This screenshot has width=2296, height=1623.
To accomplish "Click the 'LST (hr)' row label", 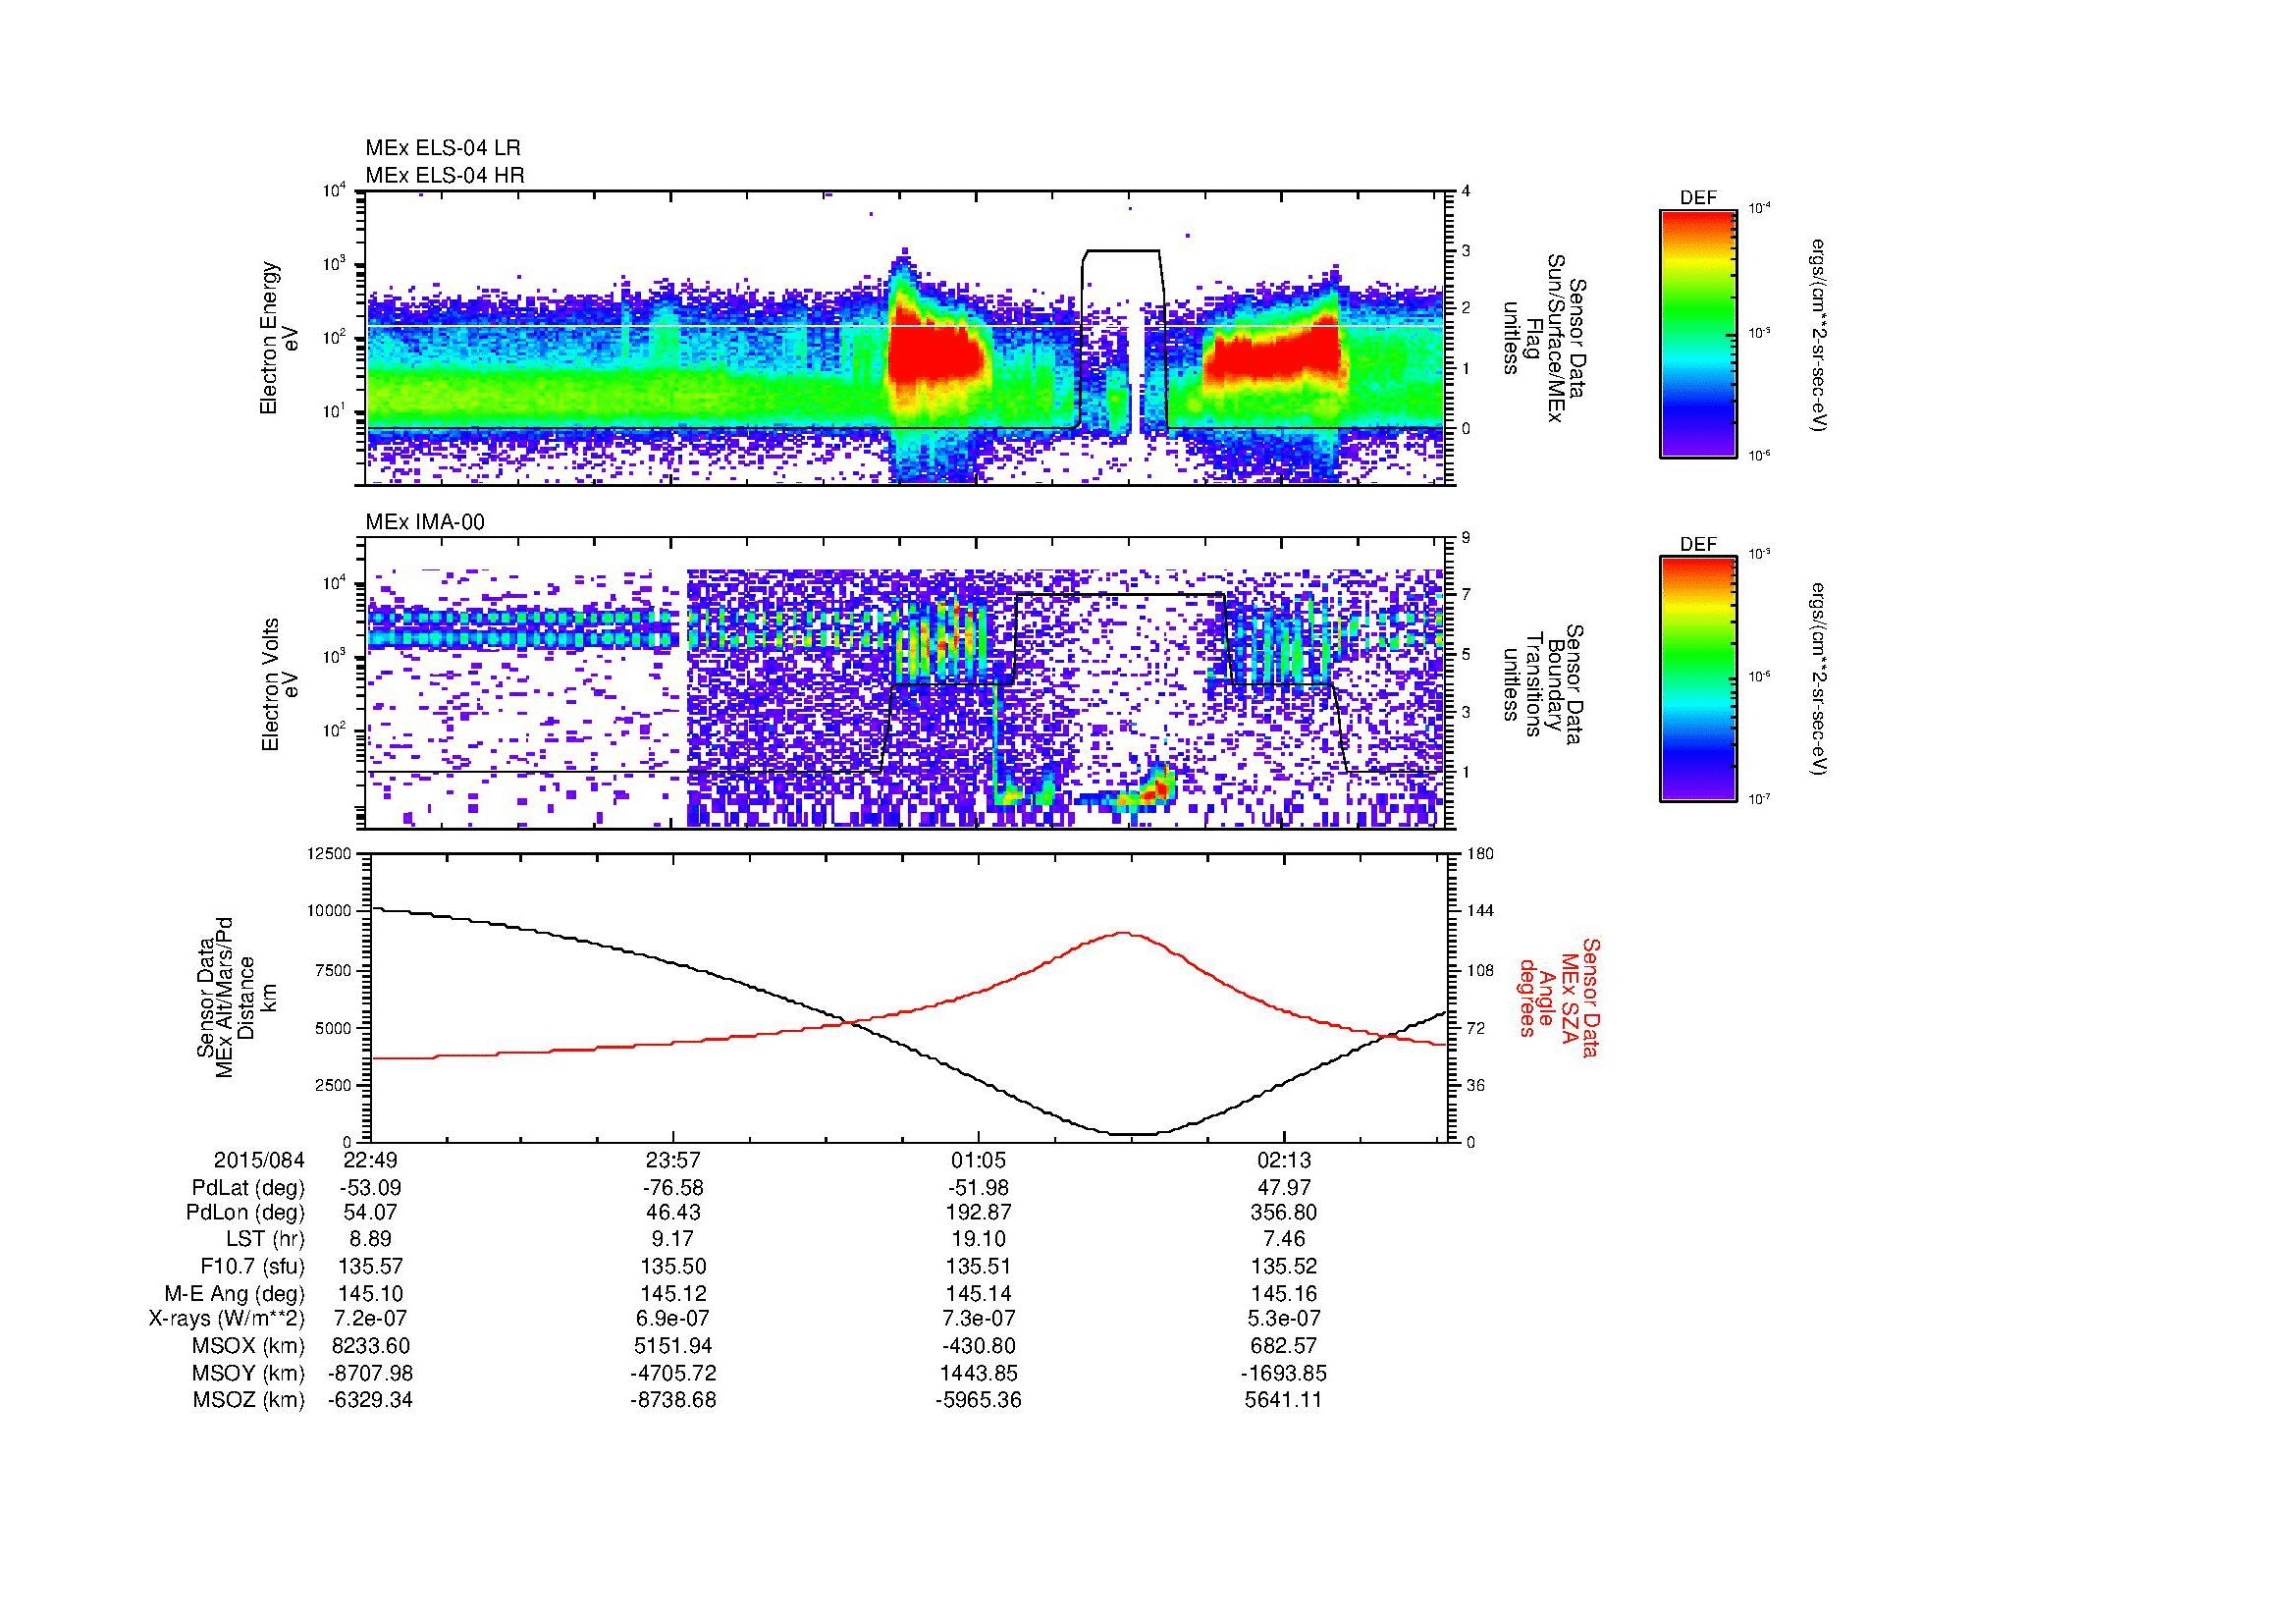I will (265, 1240).
